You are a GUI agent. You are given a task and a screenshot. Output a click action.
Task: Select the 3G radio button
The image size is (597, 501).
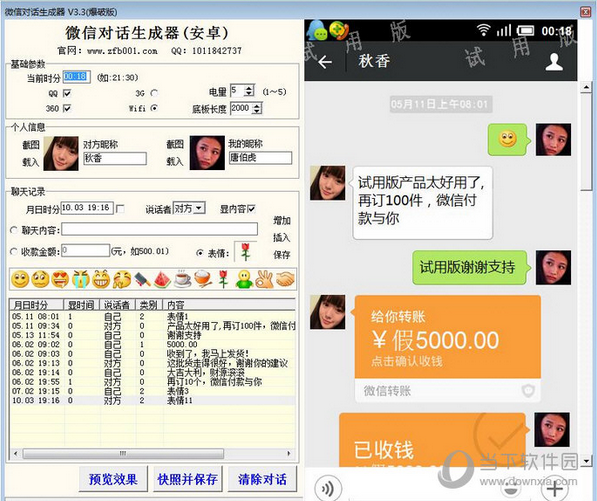coord(154,93)
